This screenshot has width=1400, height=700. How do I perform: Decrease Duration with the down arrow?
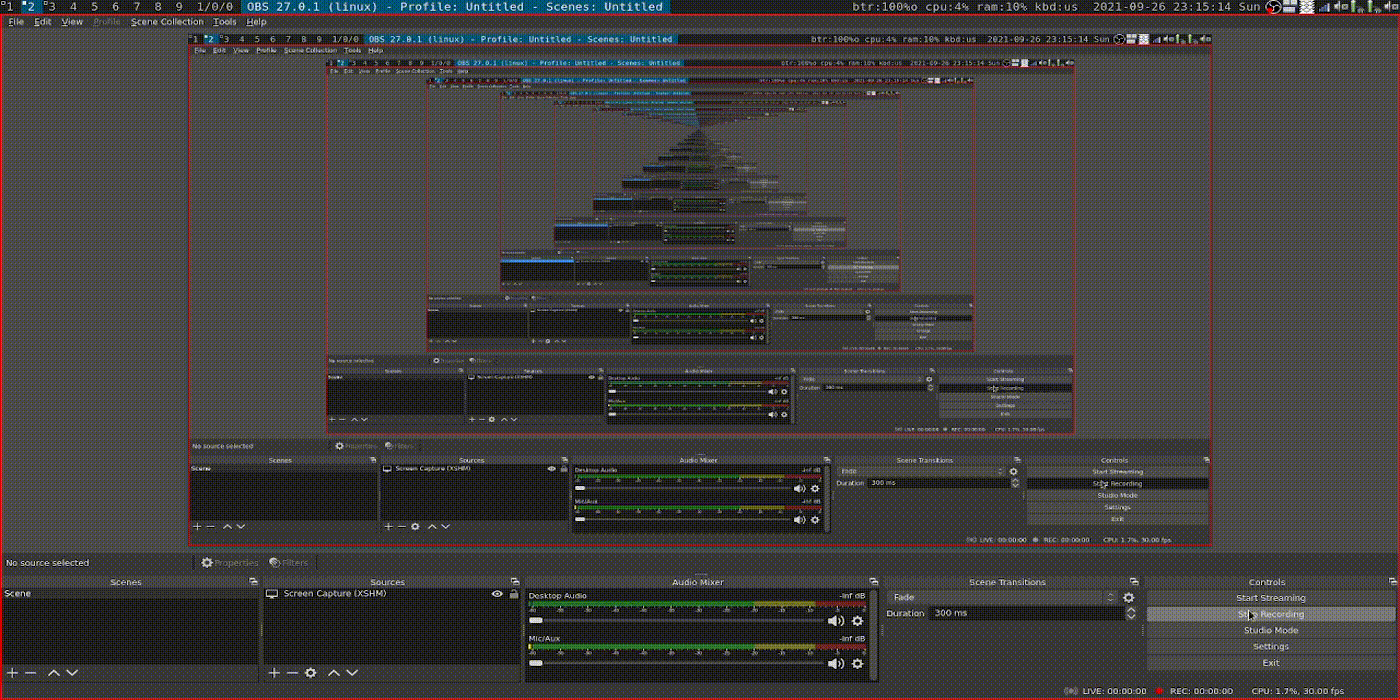tap(1131, 617)
